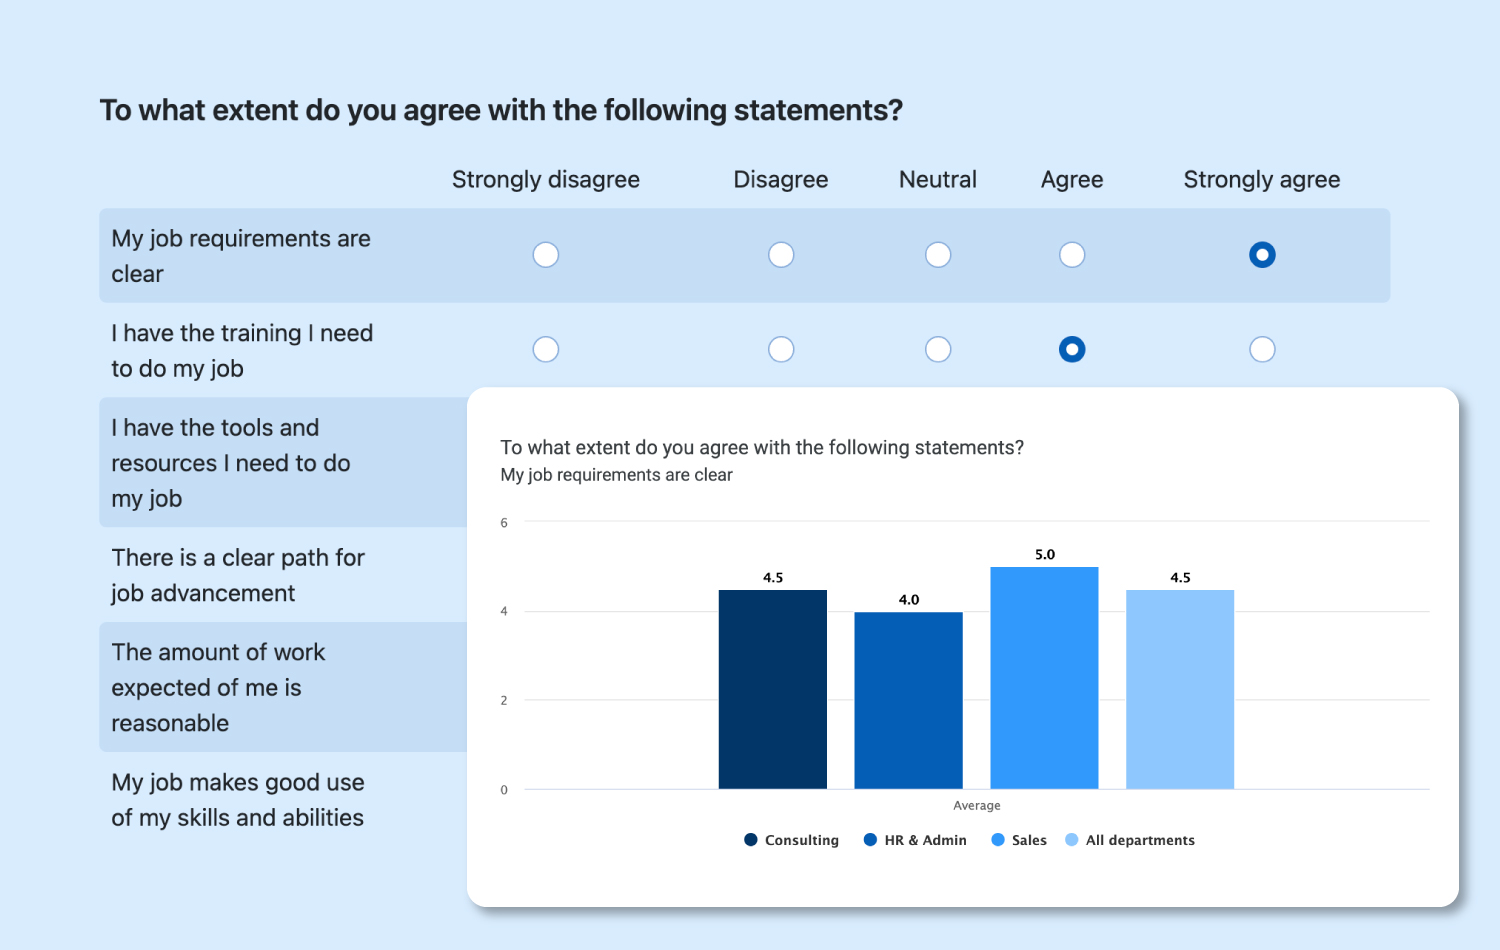Click the 'Average' axis label
Viewport: 1500px width, 950px height.
pyautogui.click(x=976, y=805)
